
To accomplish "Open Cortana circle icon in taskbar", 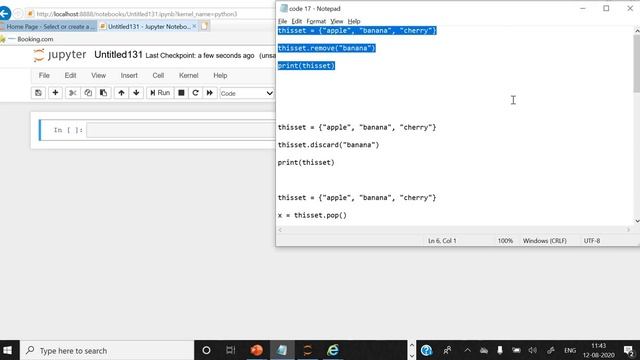I will 206,350.
